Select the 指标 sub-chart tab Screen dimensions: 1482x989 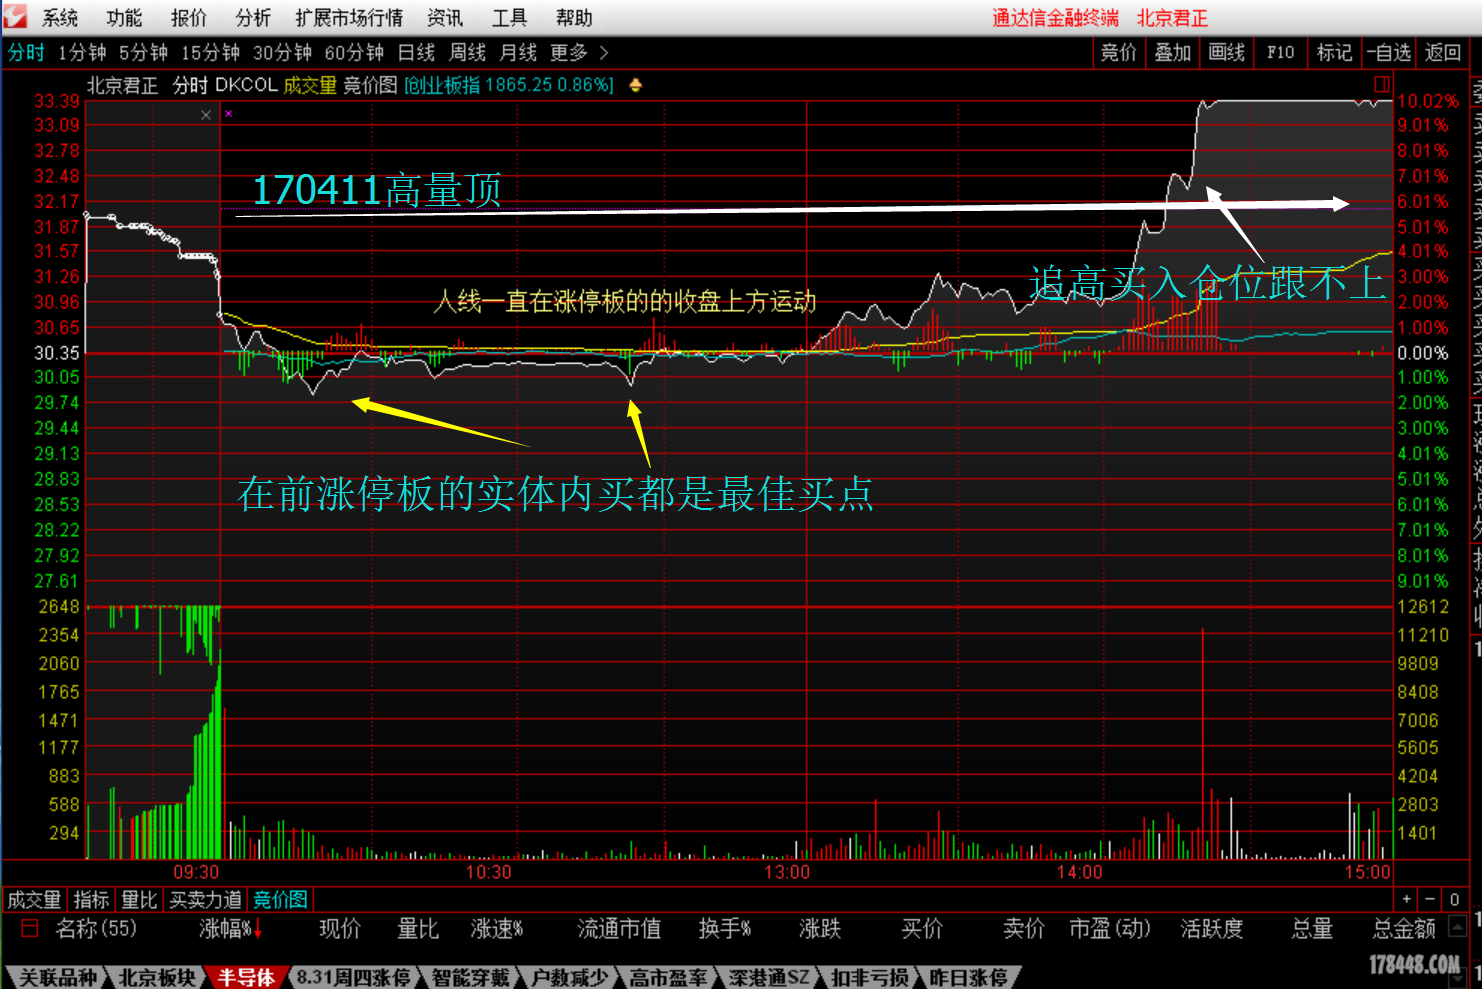tap(92, 900)
